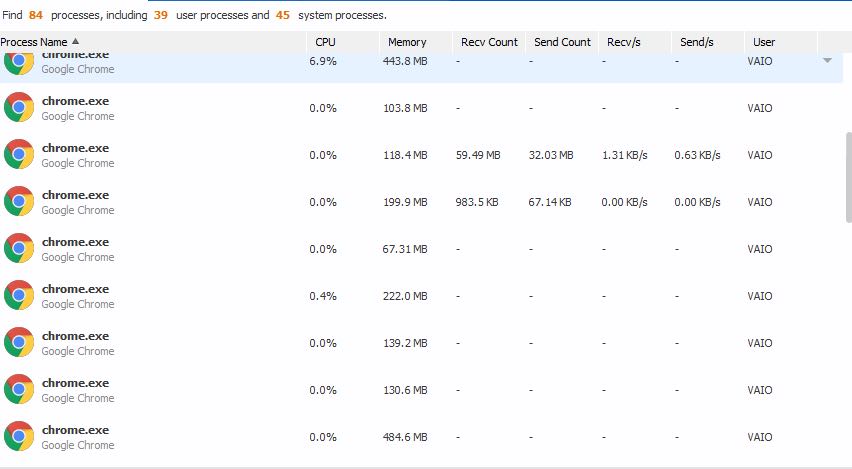Click Chrome icon of 103.8 MB process
Screen dimensions: 852x469
[x=18, y=107]
